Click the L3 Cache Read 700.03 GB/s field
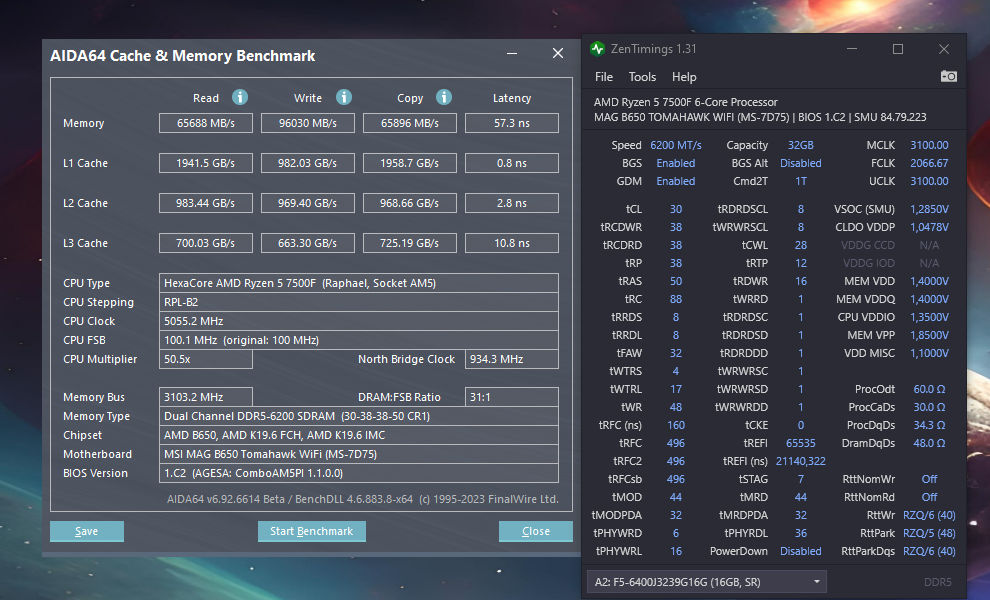 tap(206, 243)
